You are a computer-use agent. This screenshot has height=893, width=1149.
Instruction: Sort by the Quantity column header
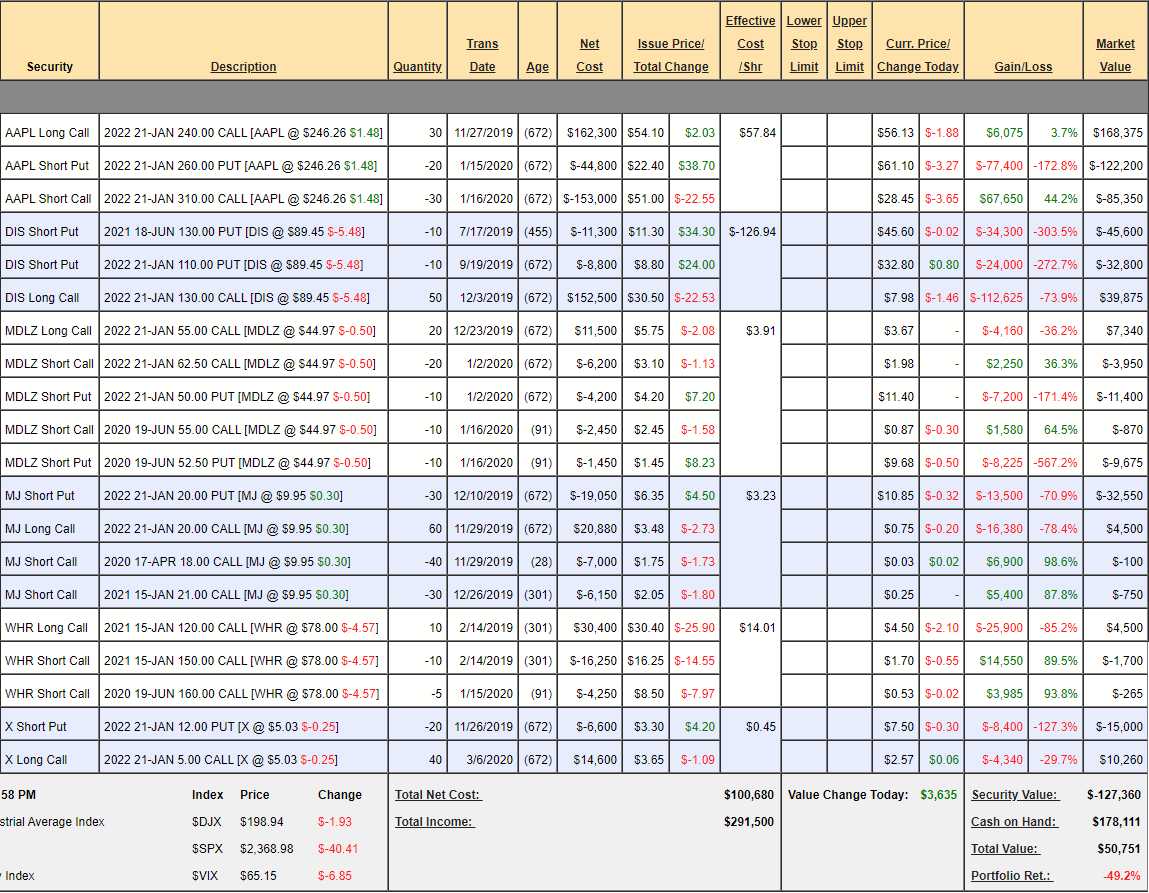pyautogui.click(x=417, y=67)
